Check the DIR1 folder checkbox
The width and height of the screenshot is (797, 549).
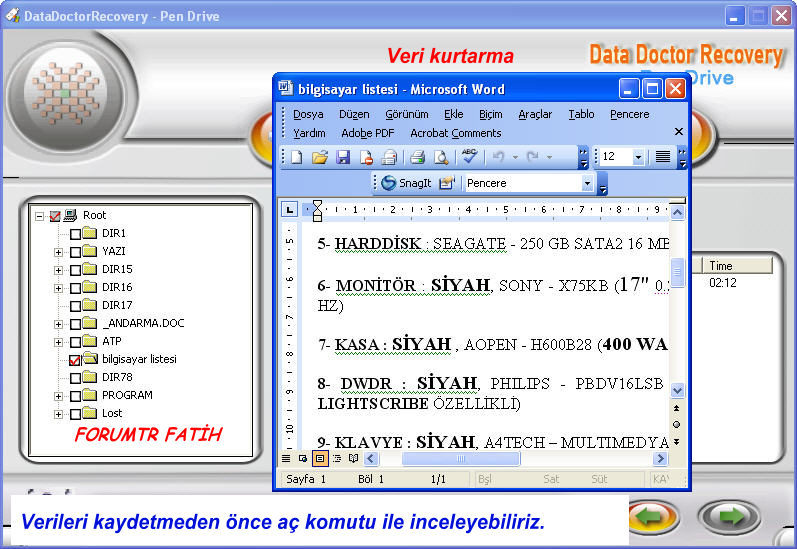(x=75, y=234)
